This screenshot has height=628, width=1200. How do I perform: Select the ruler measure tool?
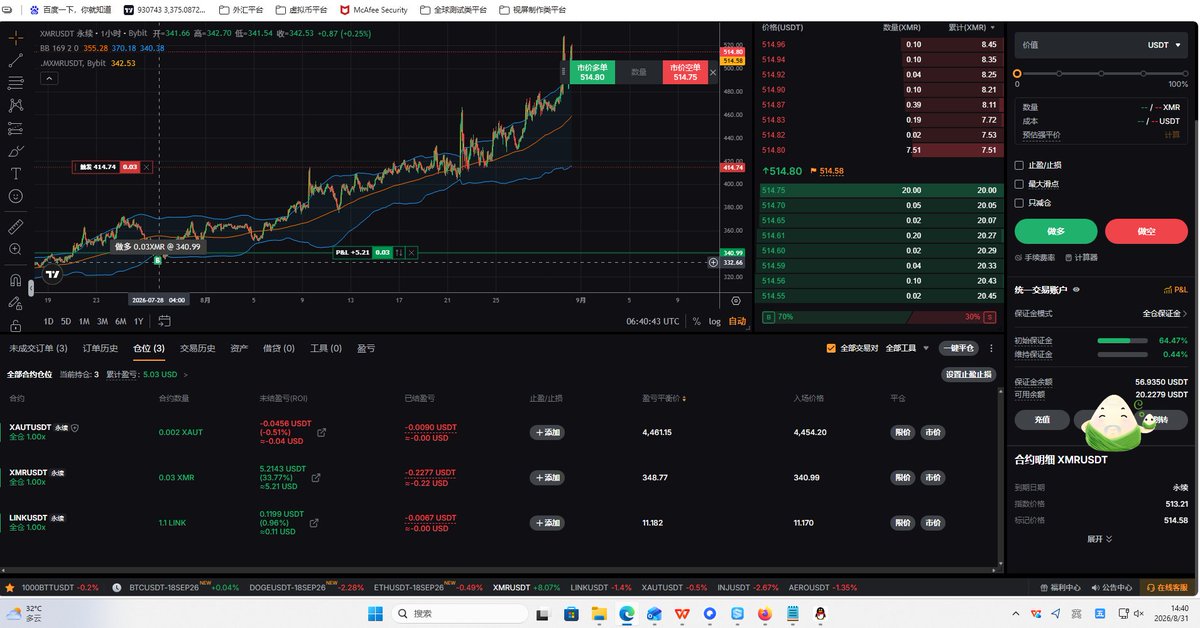point(16,226)
